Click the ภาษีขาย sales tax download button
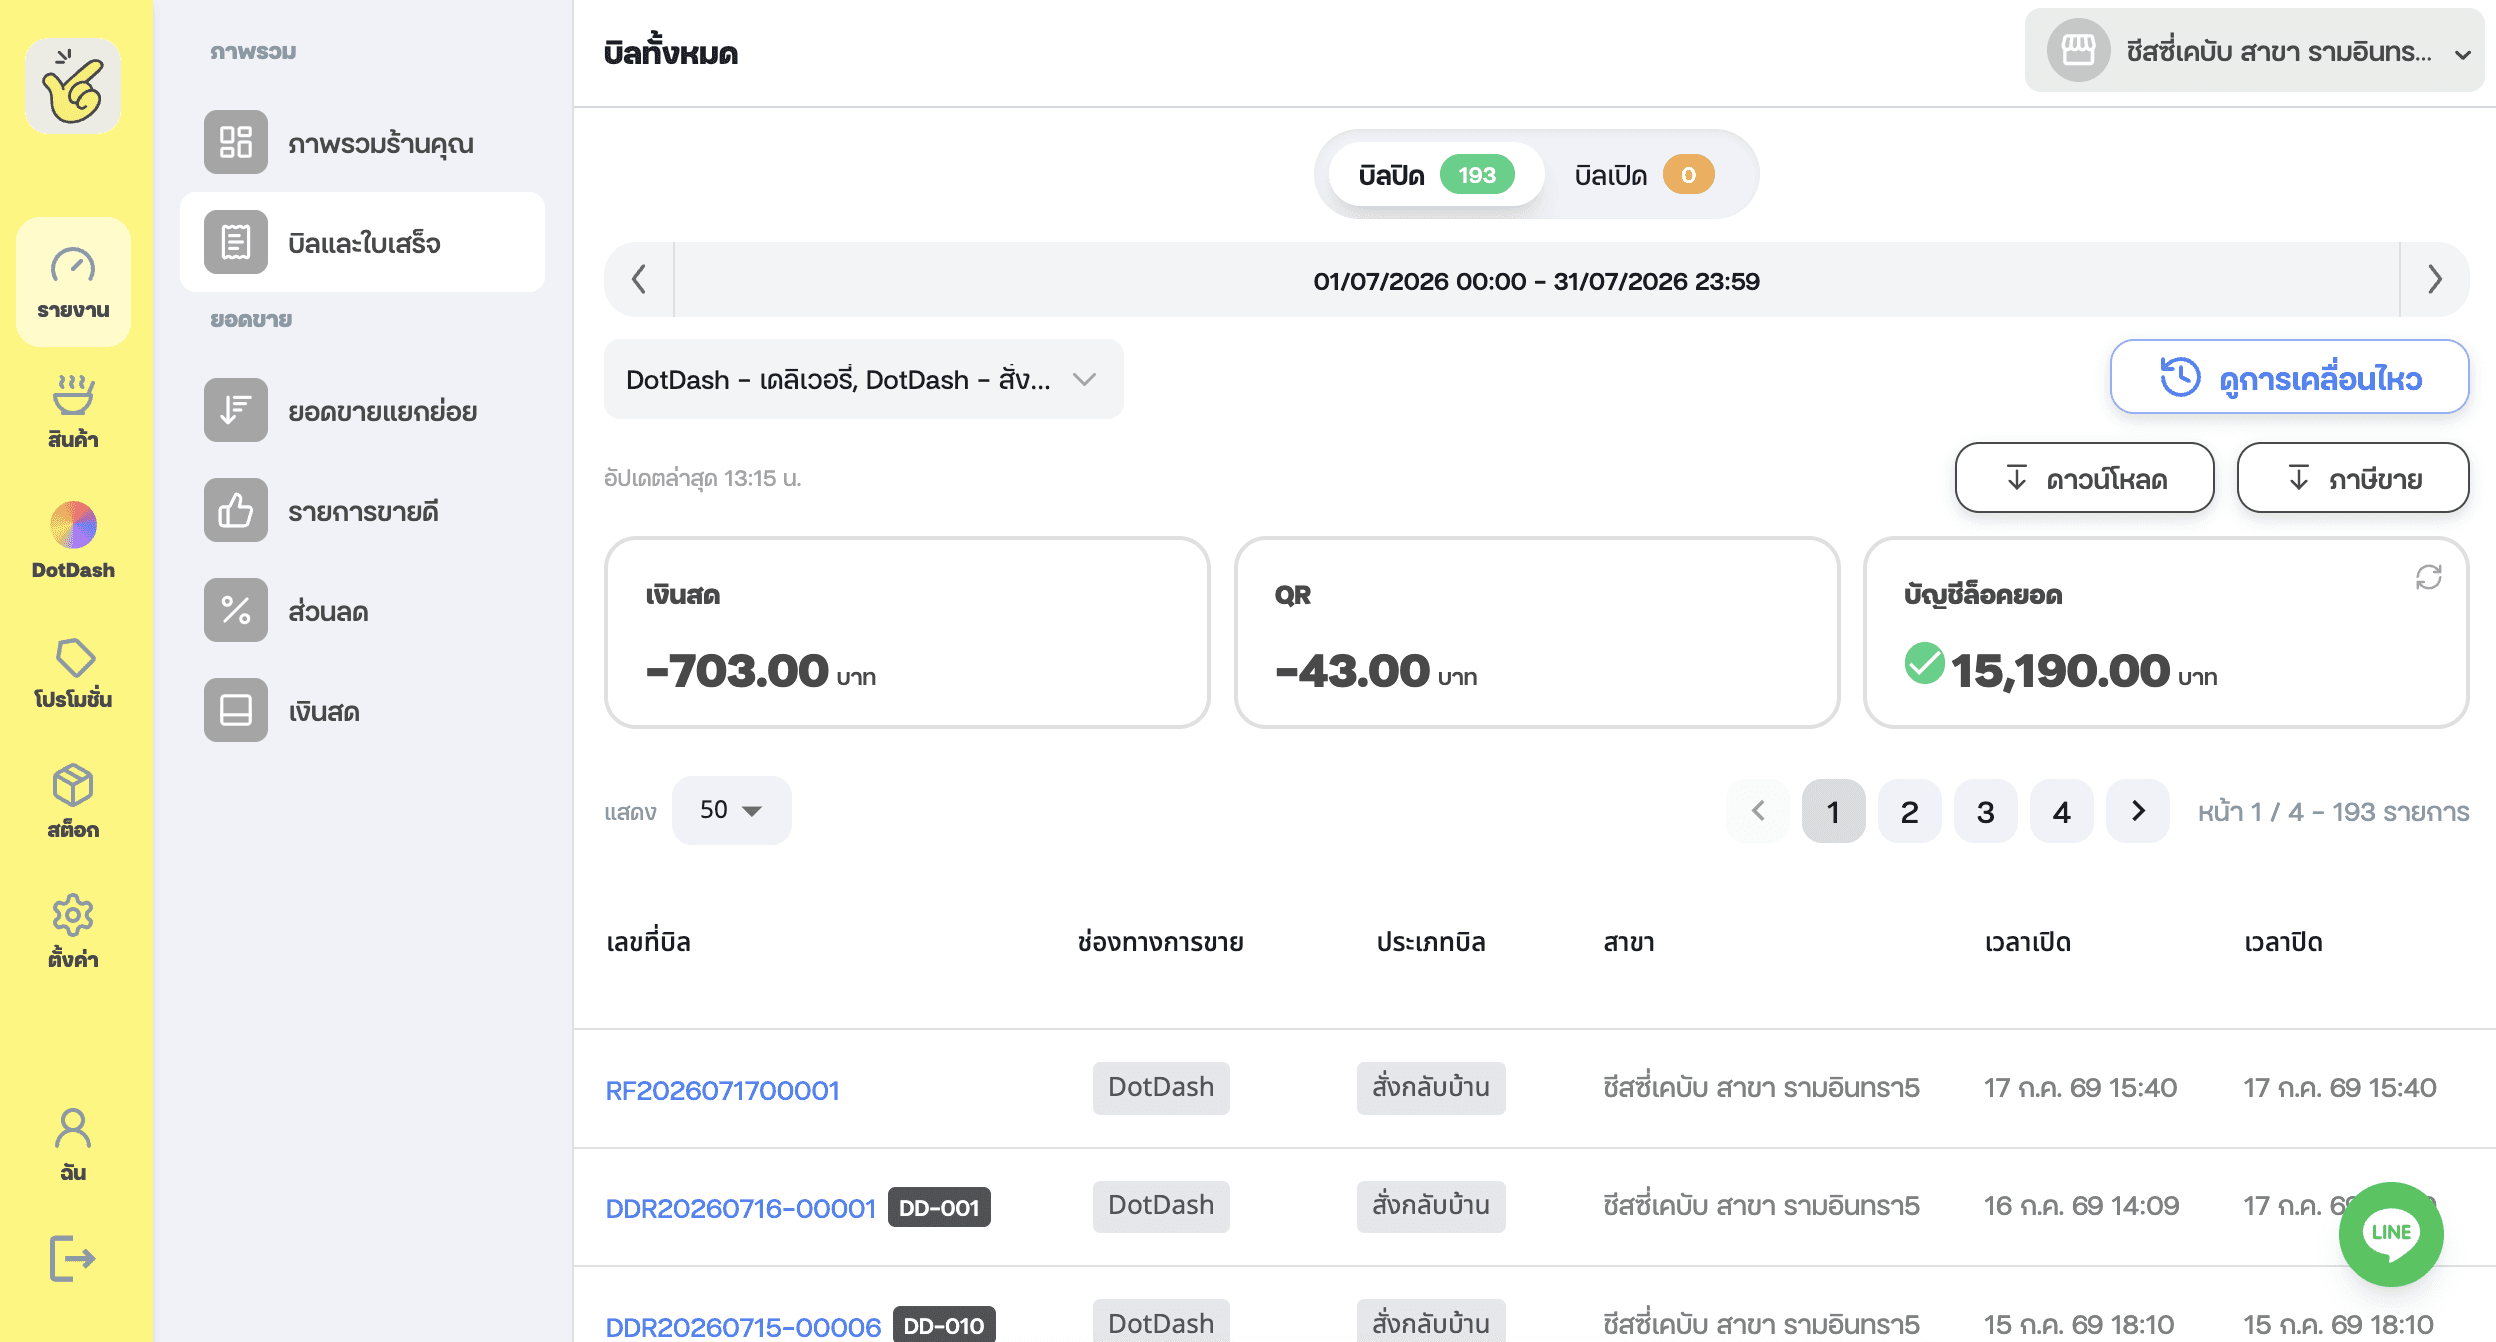 pyautogui.click(x=2353, y=478)
